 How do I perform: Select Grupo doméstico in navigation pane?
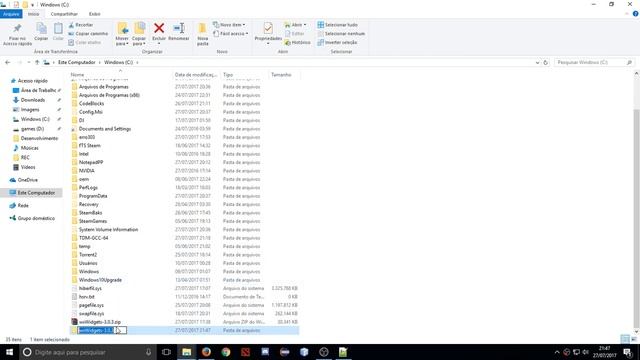[36, 218]
